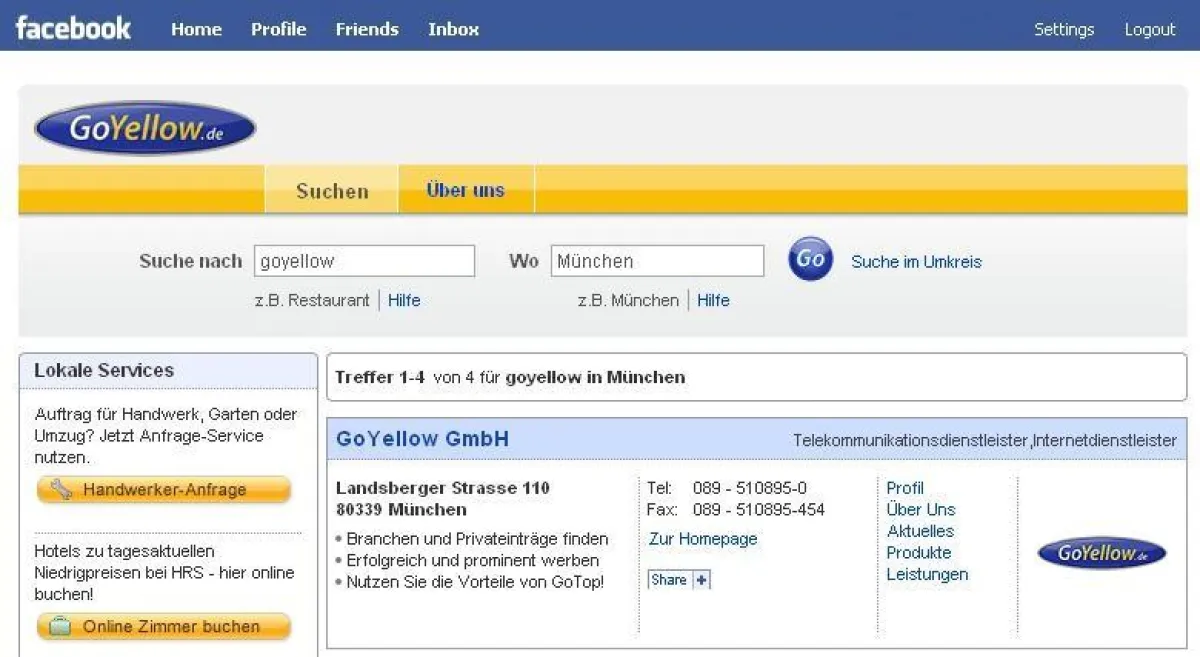Click the Suche im Umkreis link
1200x657 pixels.
[916, 262]
